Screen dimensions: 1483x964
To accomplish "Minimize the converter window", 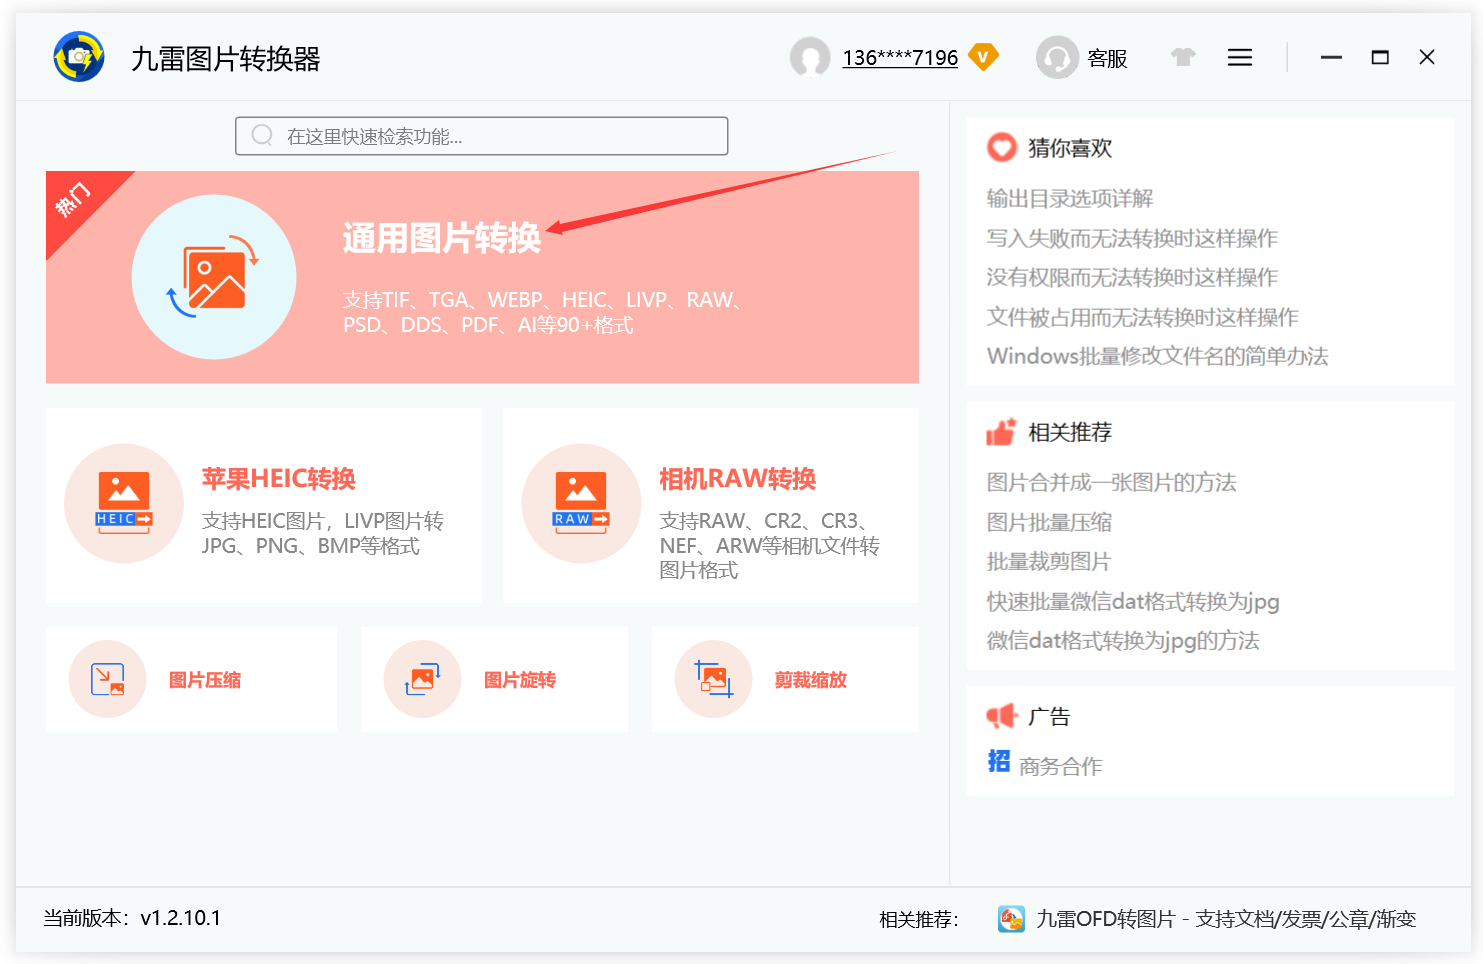I will click(1331, 58).
